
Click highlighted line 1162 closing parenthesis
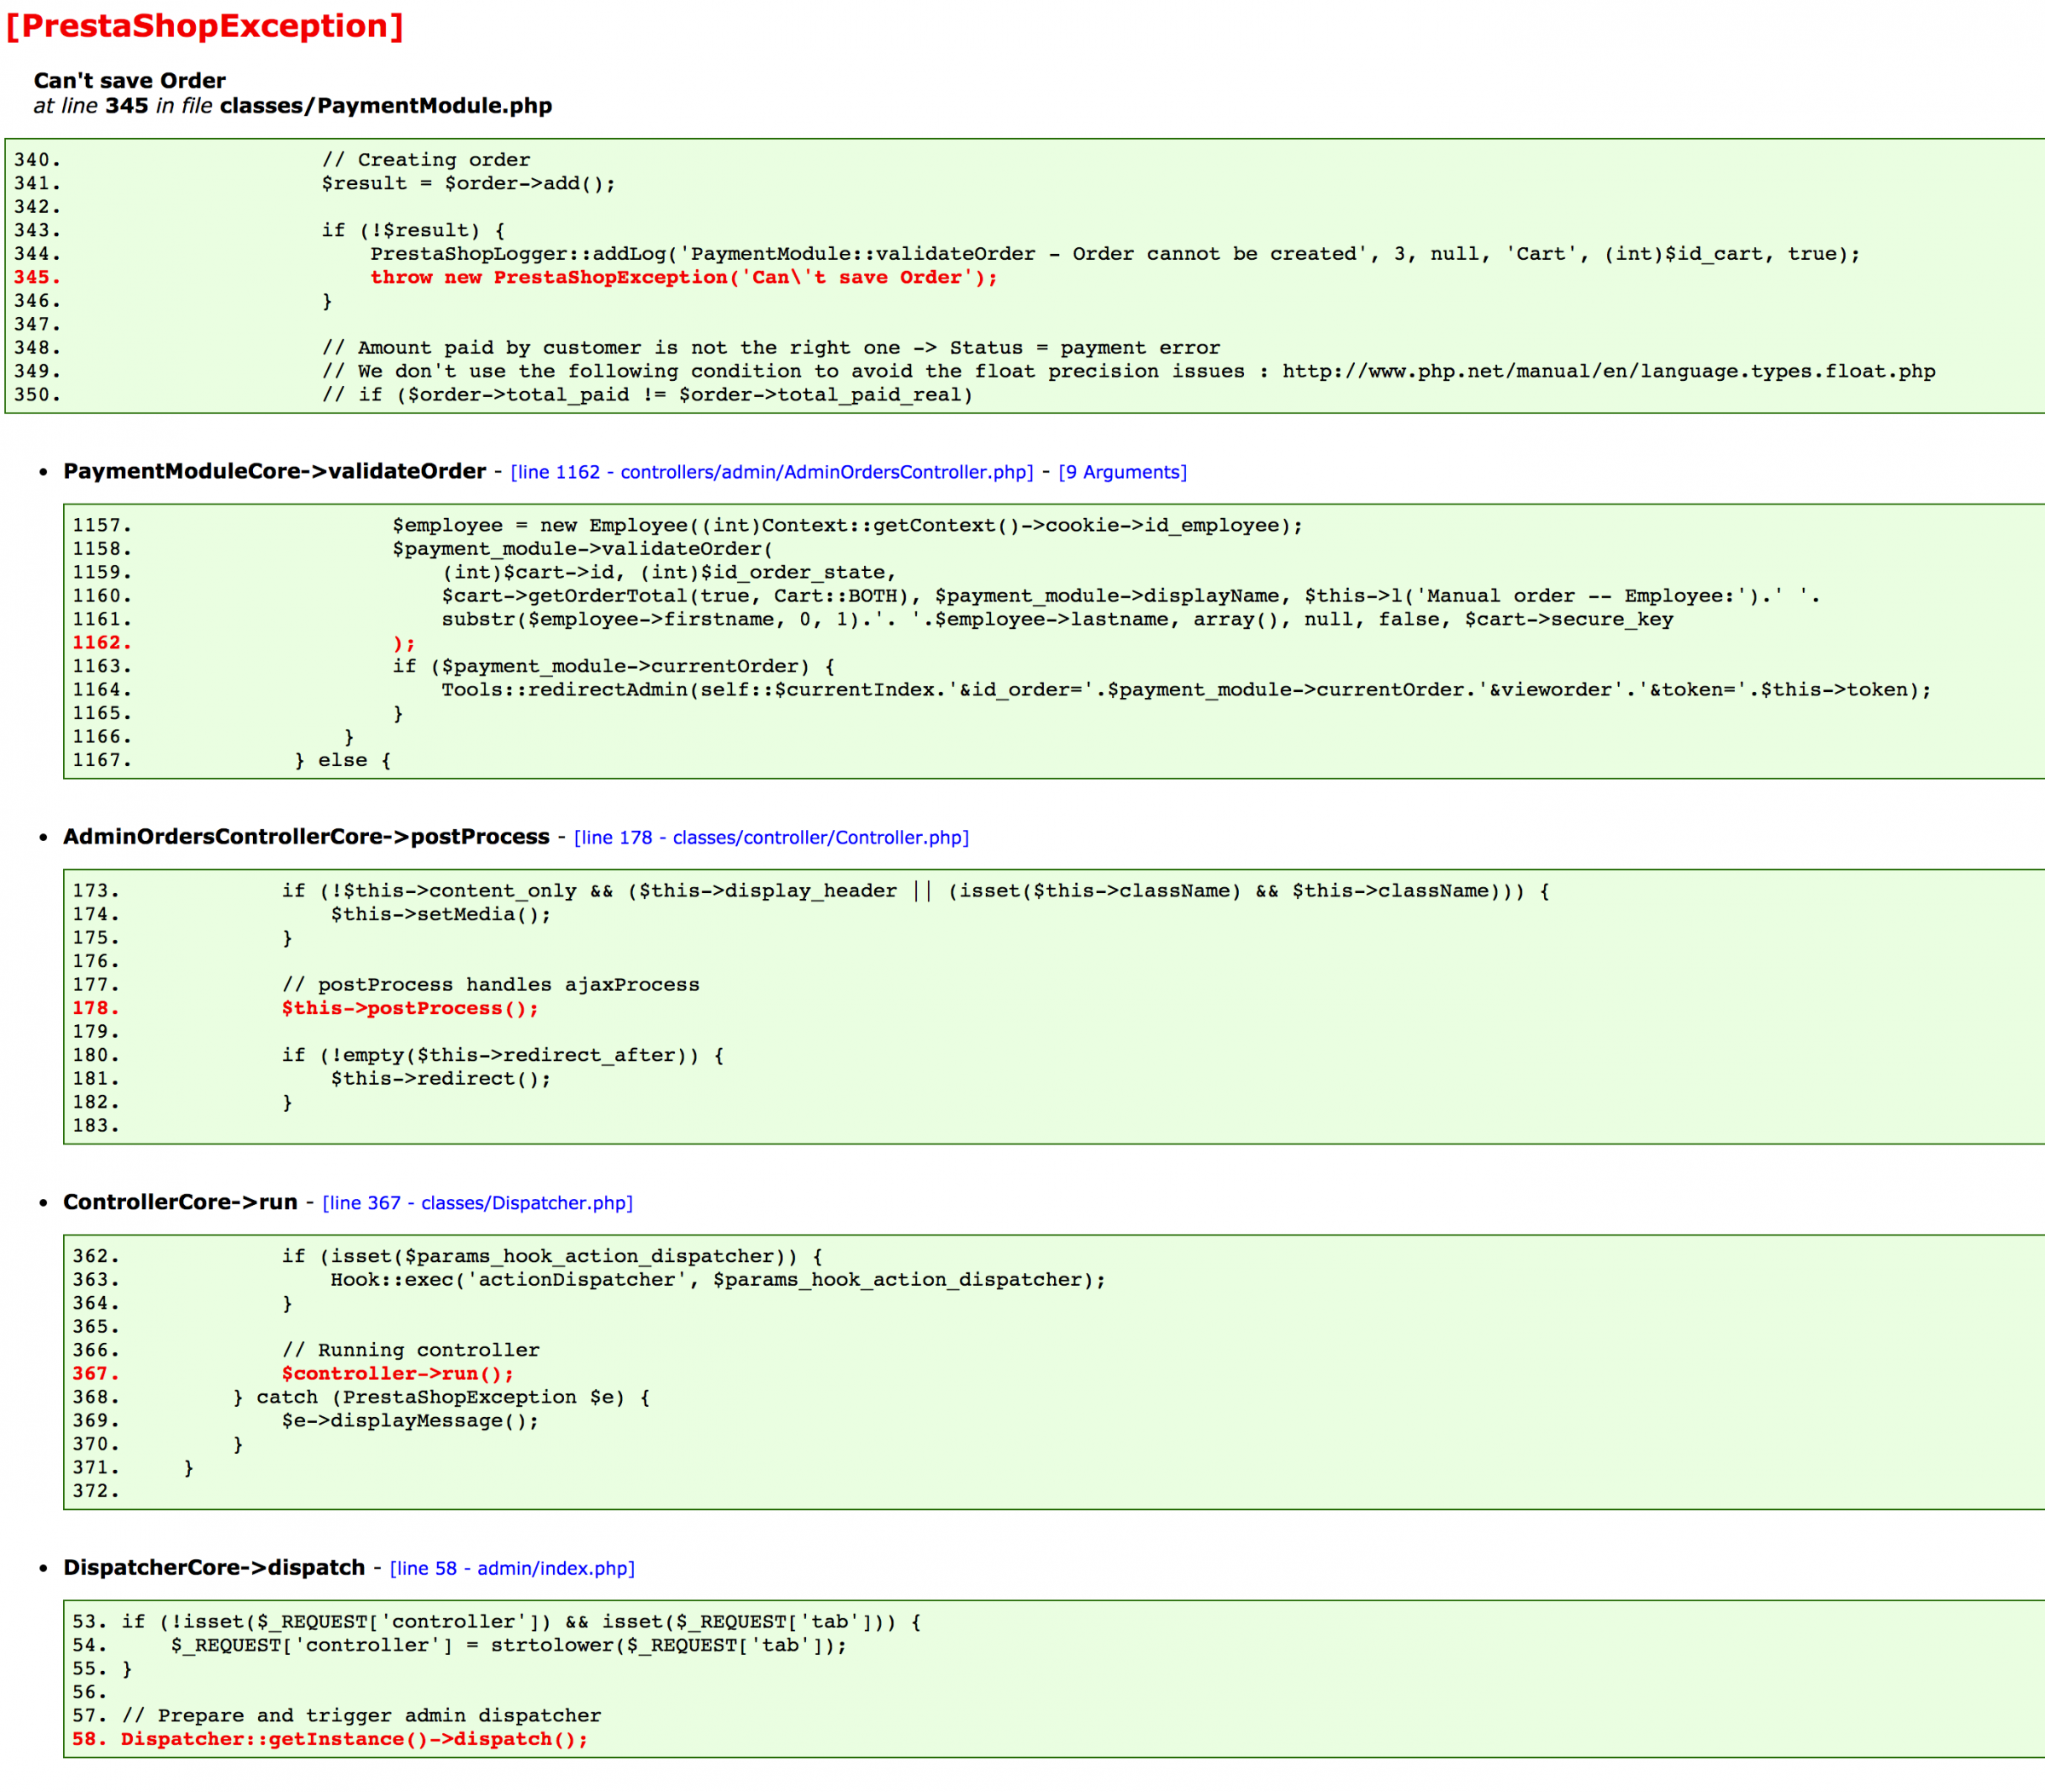point(403,643)
